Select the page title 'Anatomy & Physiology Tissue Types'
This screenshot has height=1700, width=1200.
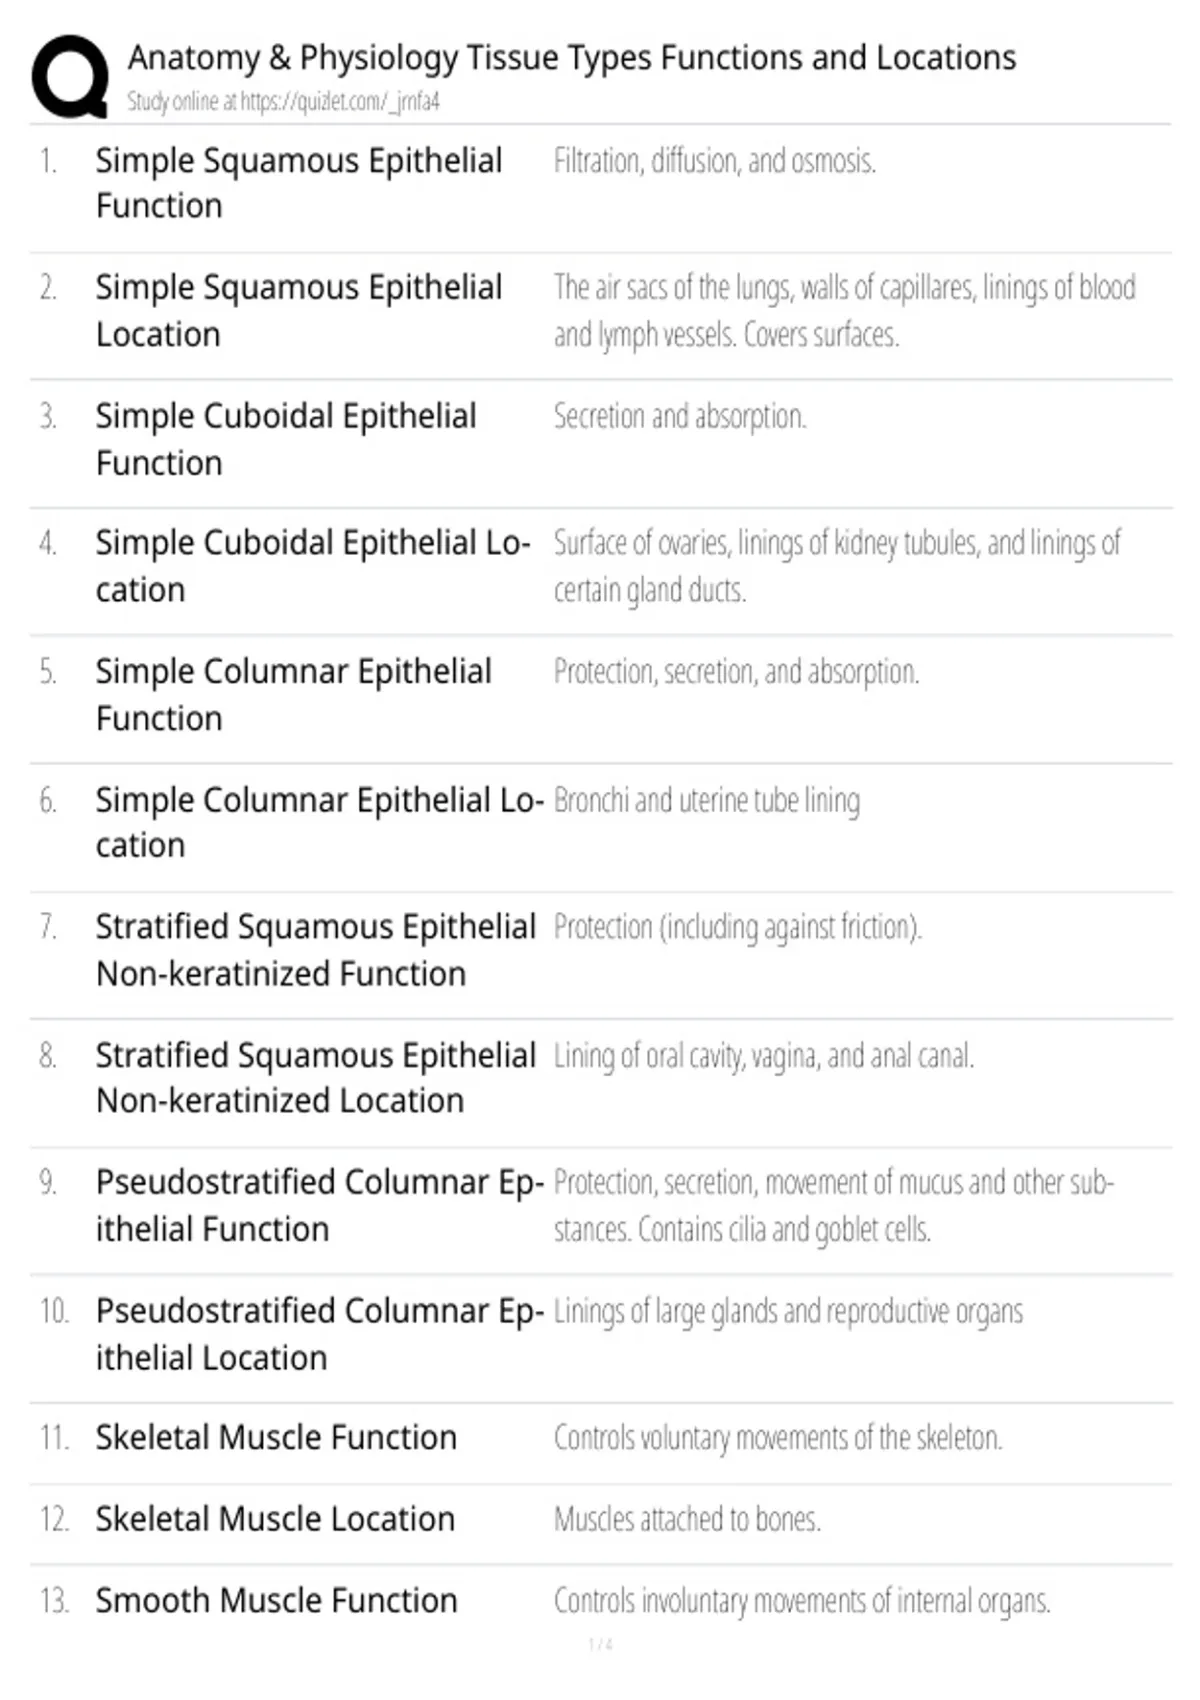point(572,58)
